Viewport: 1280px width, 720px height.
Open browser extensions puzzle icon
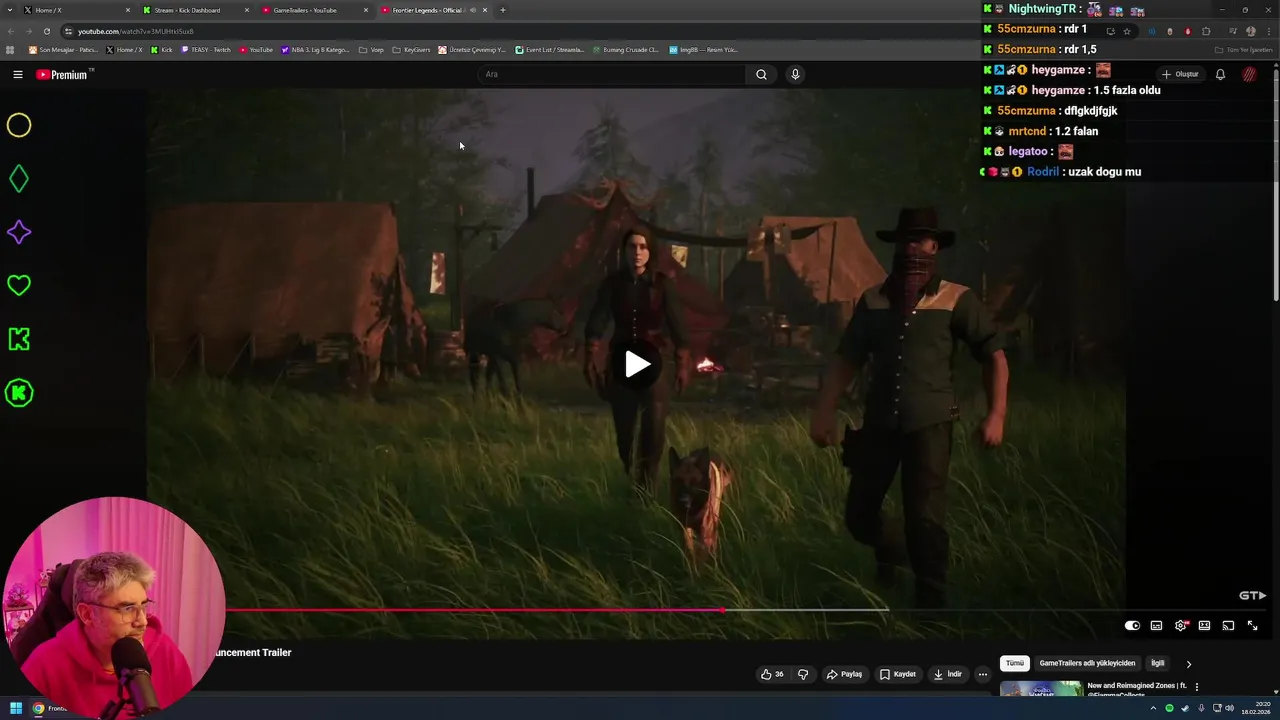point(1206,31)
